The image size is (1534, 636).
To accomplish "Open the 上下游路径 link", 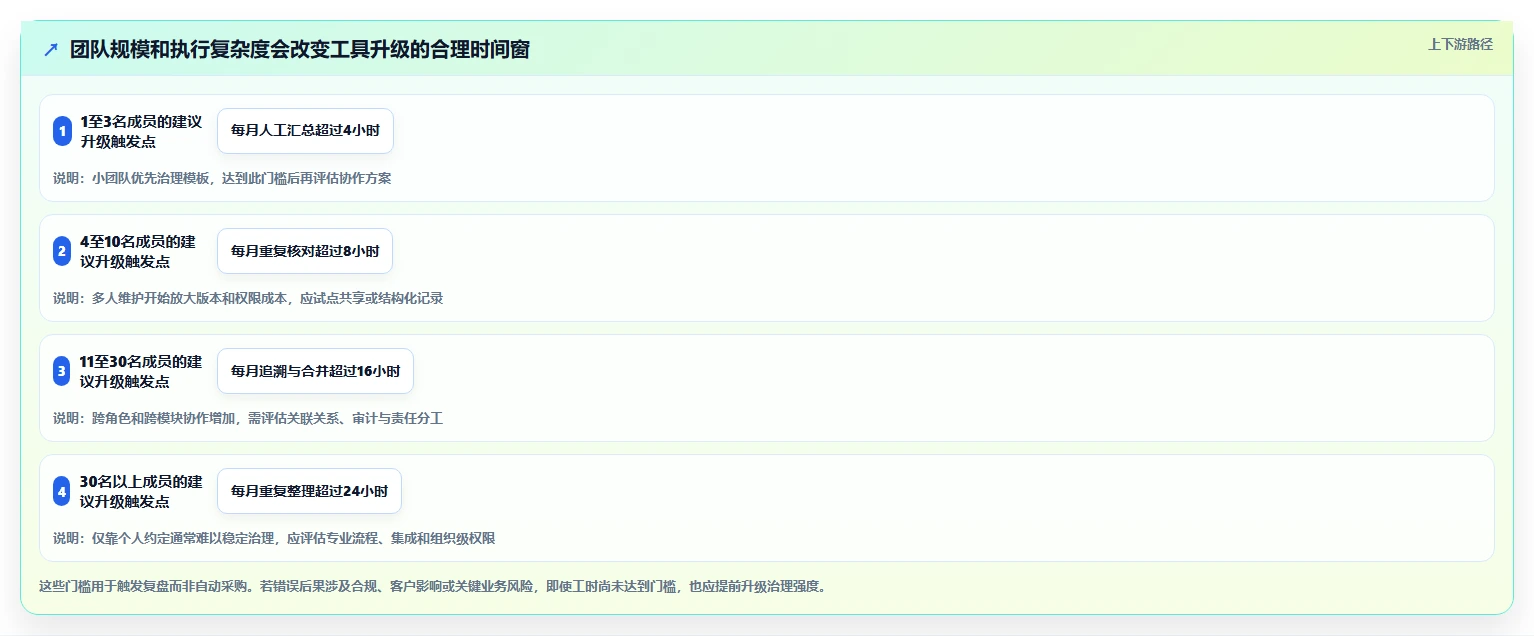I will point(1460,44).
